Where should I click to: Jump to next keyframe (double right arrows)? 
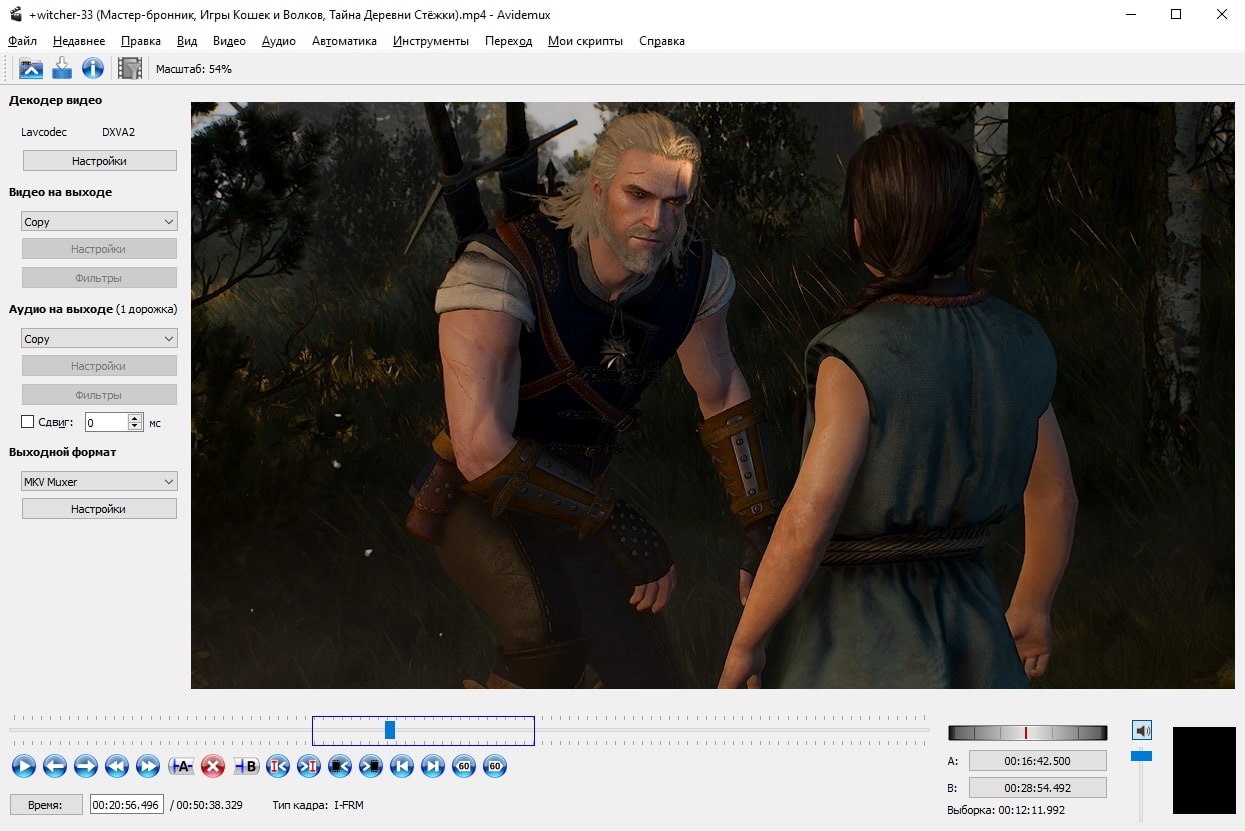[148, 767]
